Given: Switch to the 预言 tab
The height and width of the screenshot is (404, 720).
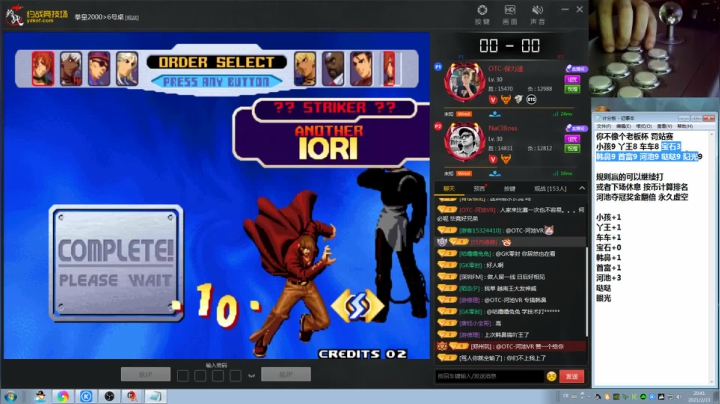Looking at the screenshot, I should click(479, 189).
